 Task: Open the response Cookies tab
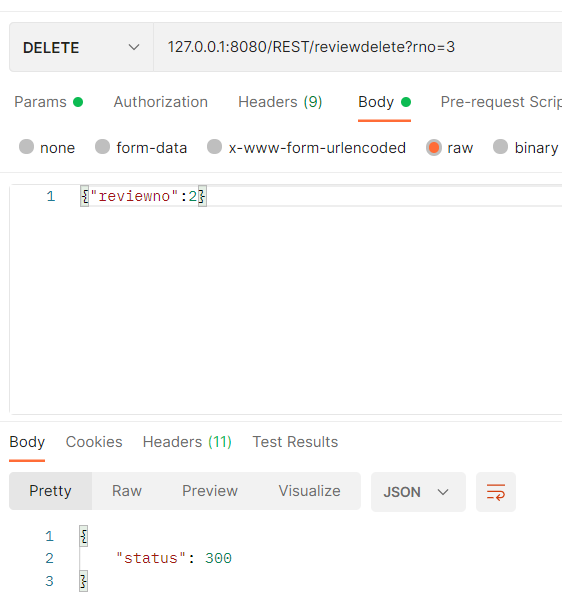pos(94,442)
